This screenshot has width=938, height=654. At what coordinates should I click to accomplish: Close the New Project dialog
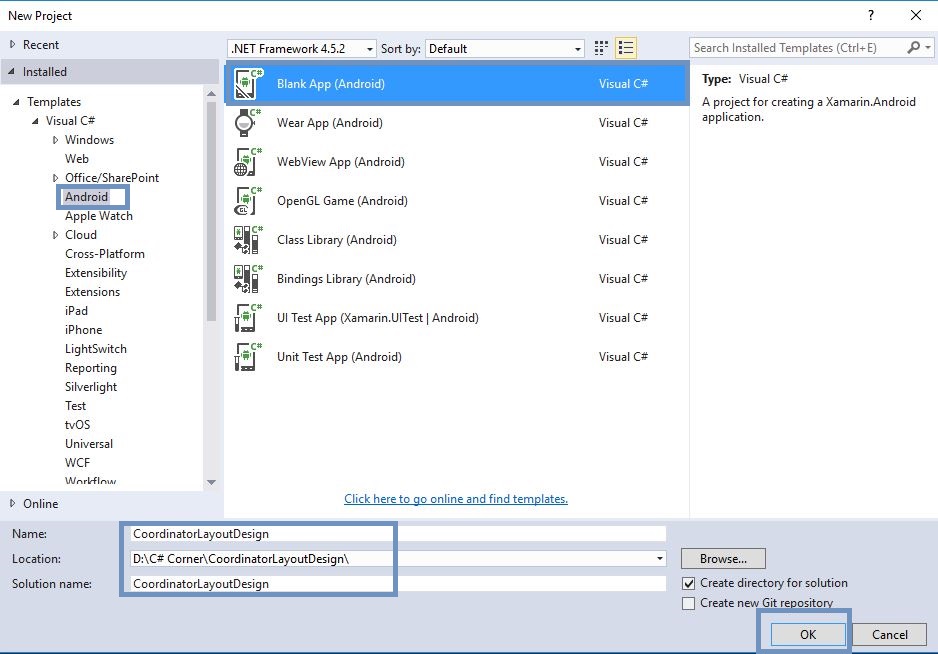916,16
